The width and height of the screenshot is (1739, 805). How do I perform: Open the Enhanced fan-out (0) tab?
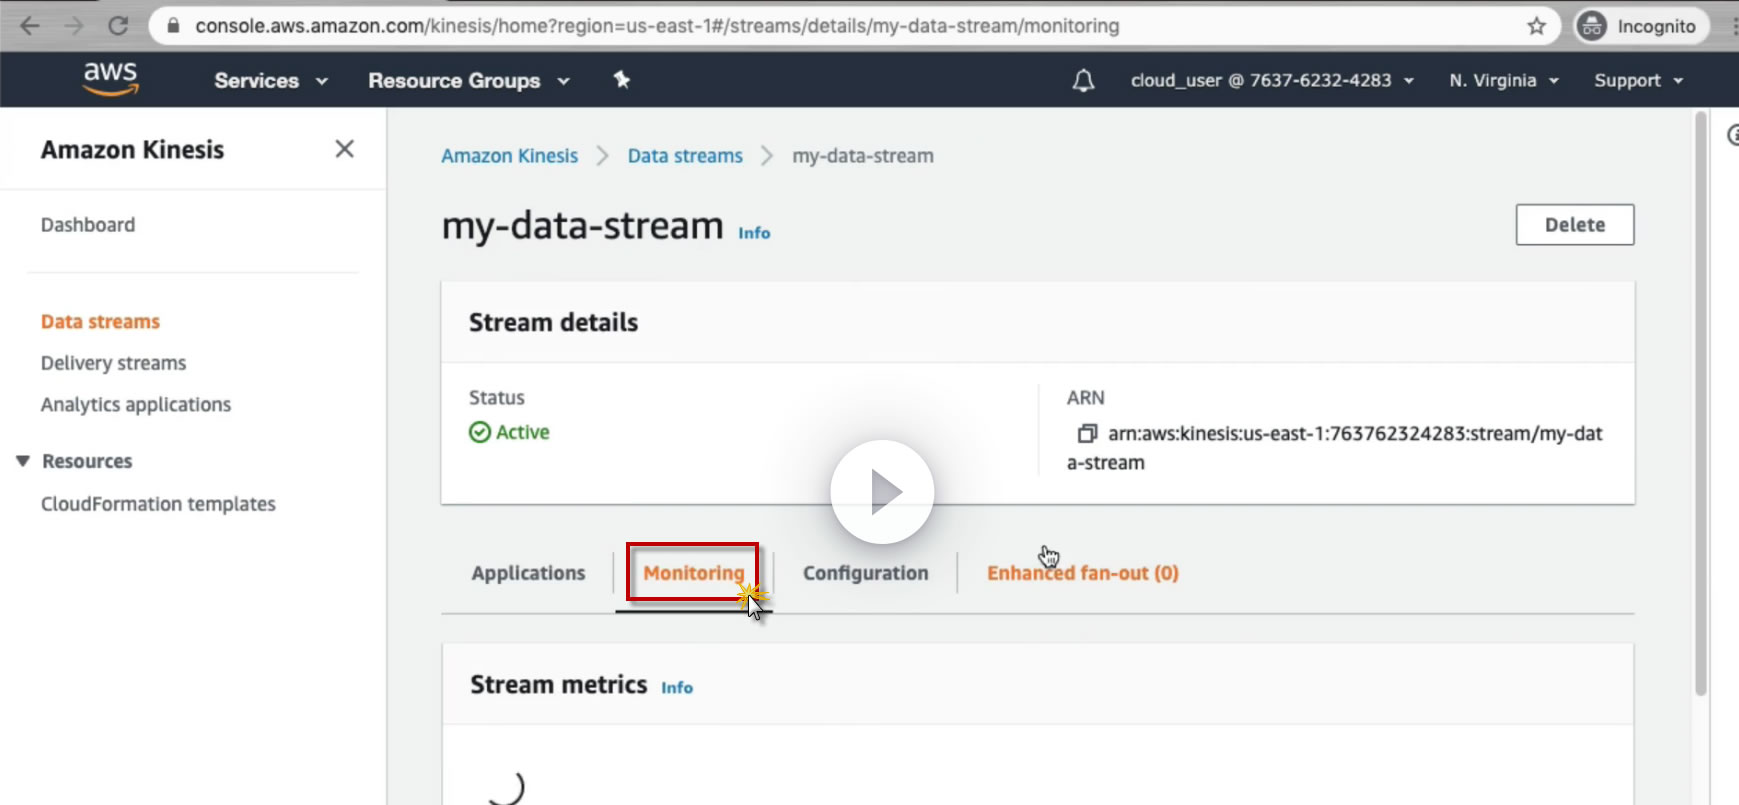click(x=1082, y=573)
